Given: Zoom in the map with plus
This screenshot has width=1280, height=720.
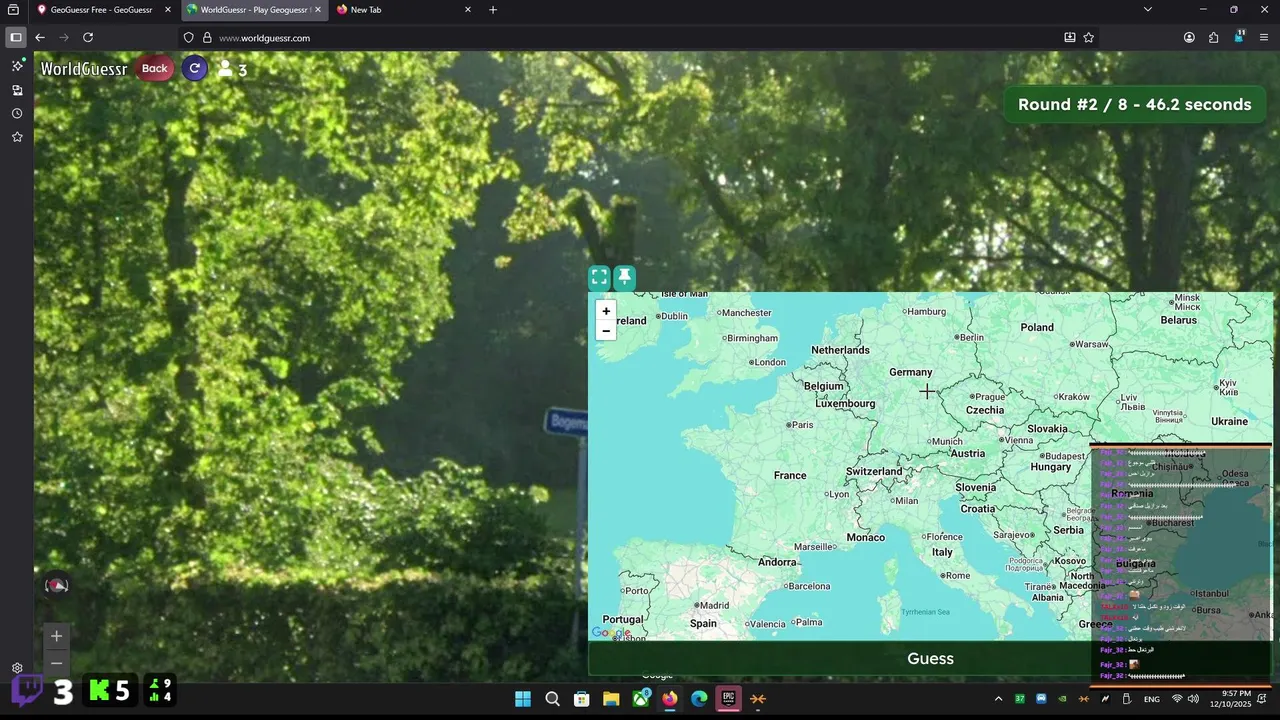Looking at the screenshot, I should pos(606,311).
